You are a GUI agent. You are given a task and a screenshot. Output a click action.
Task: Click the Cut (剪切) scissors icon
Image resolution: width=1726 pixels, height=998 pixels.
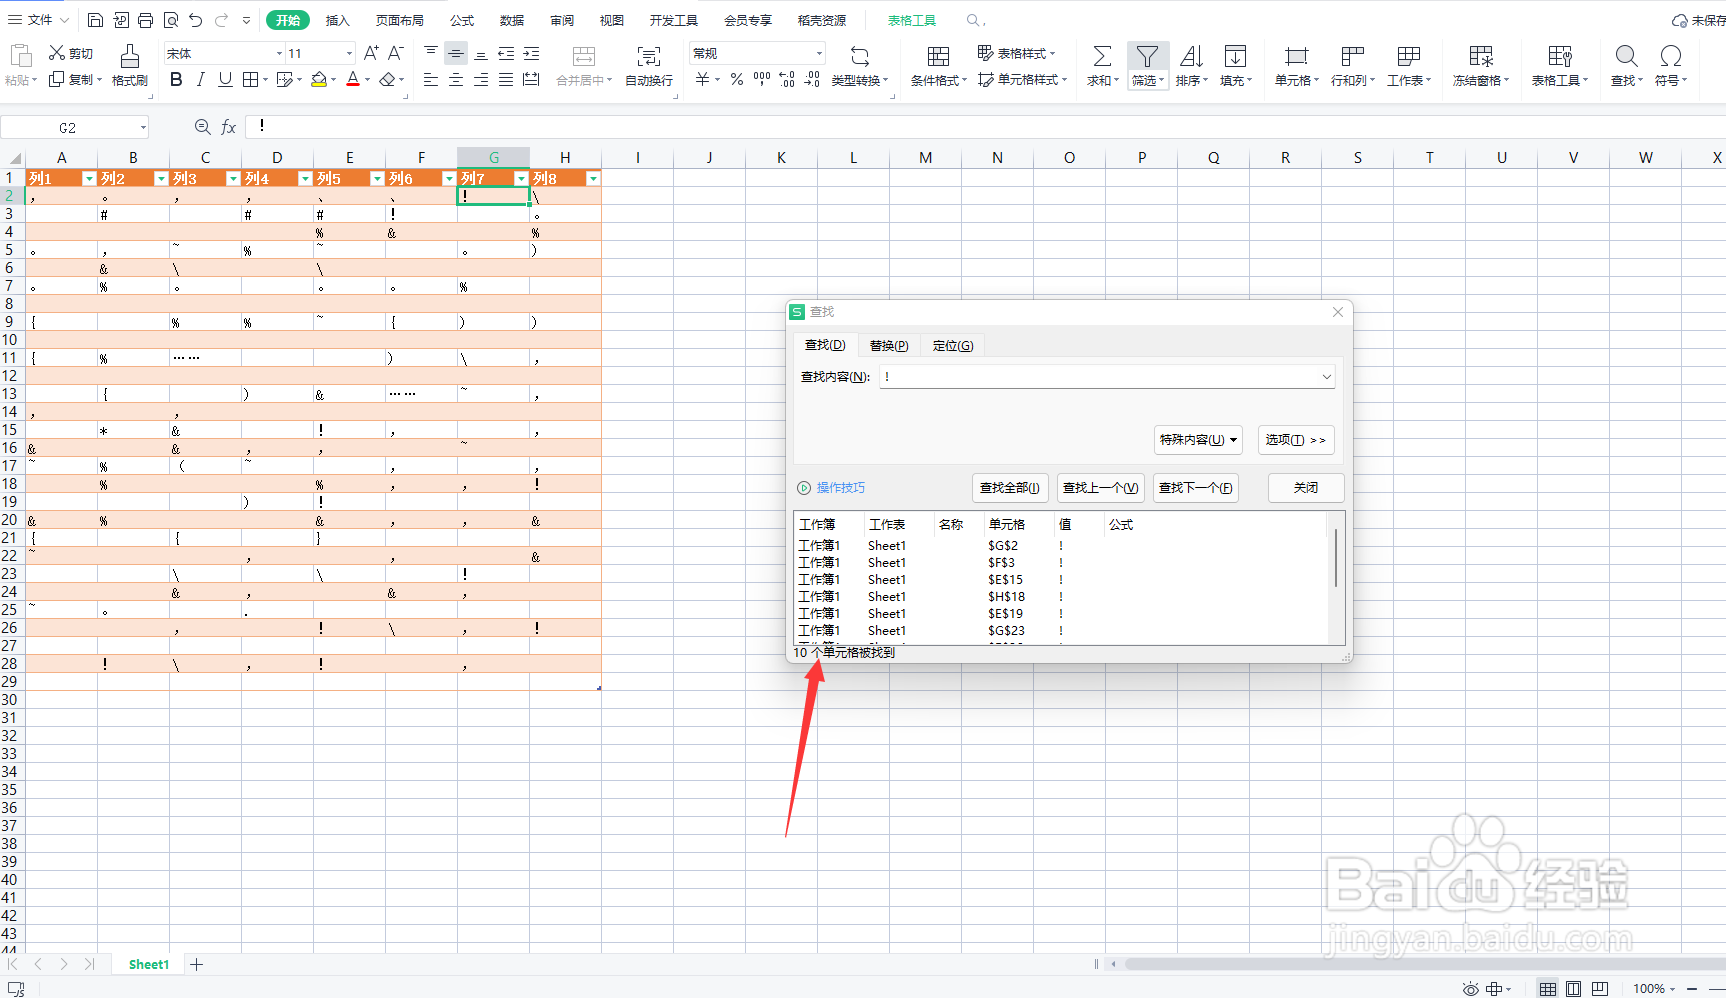57,53
